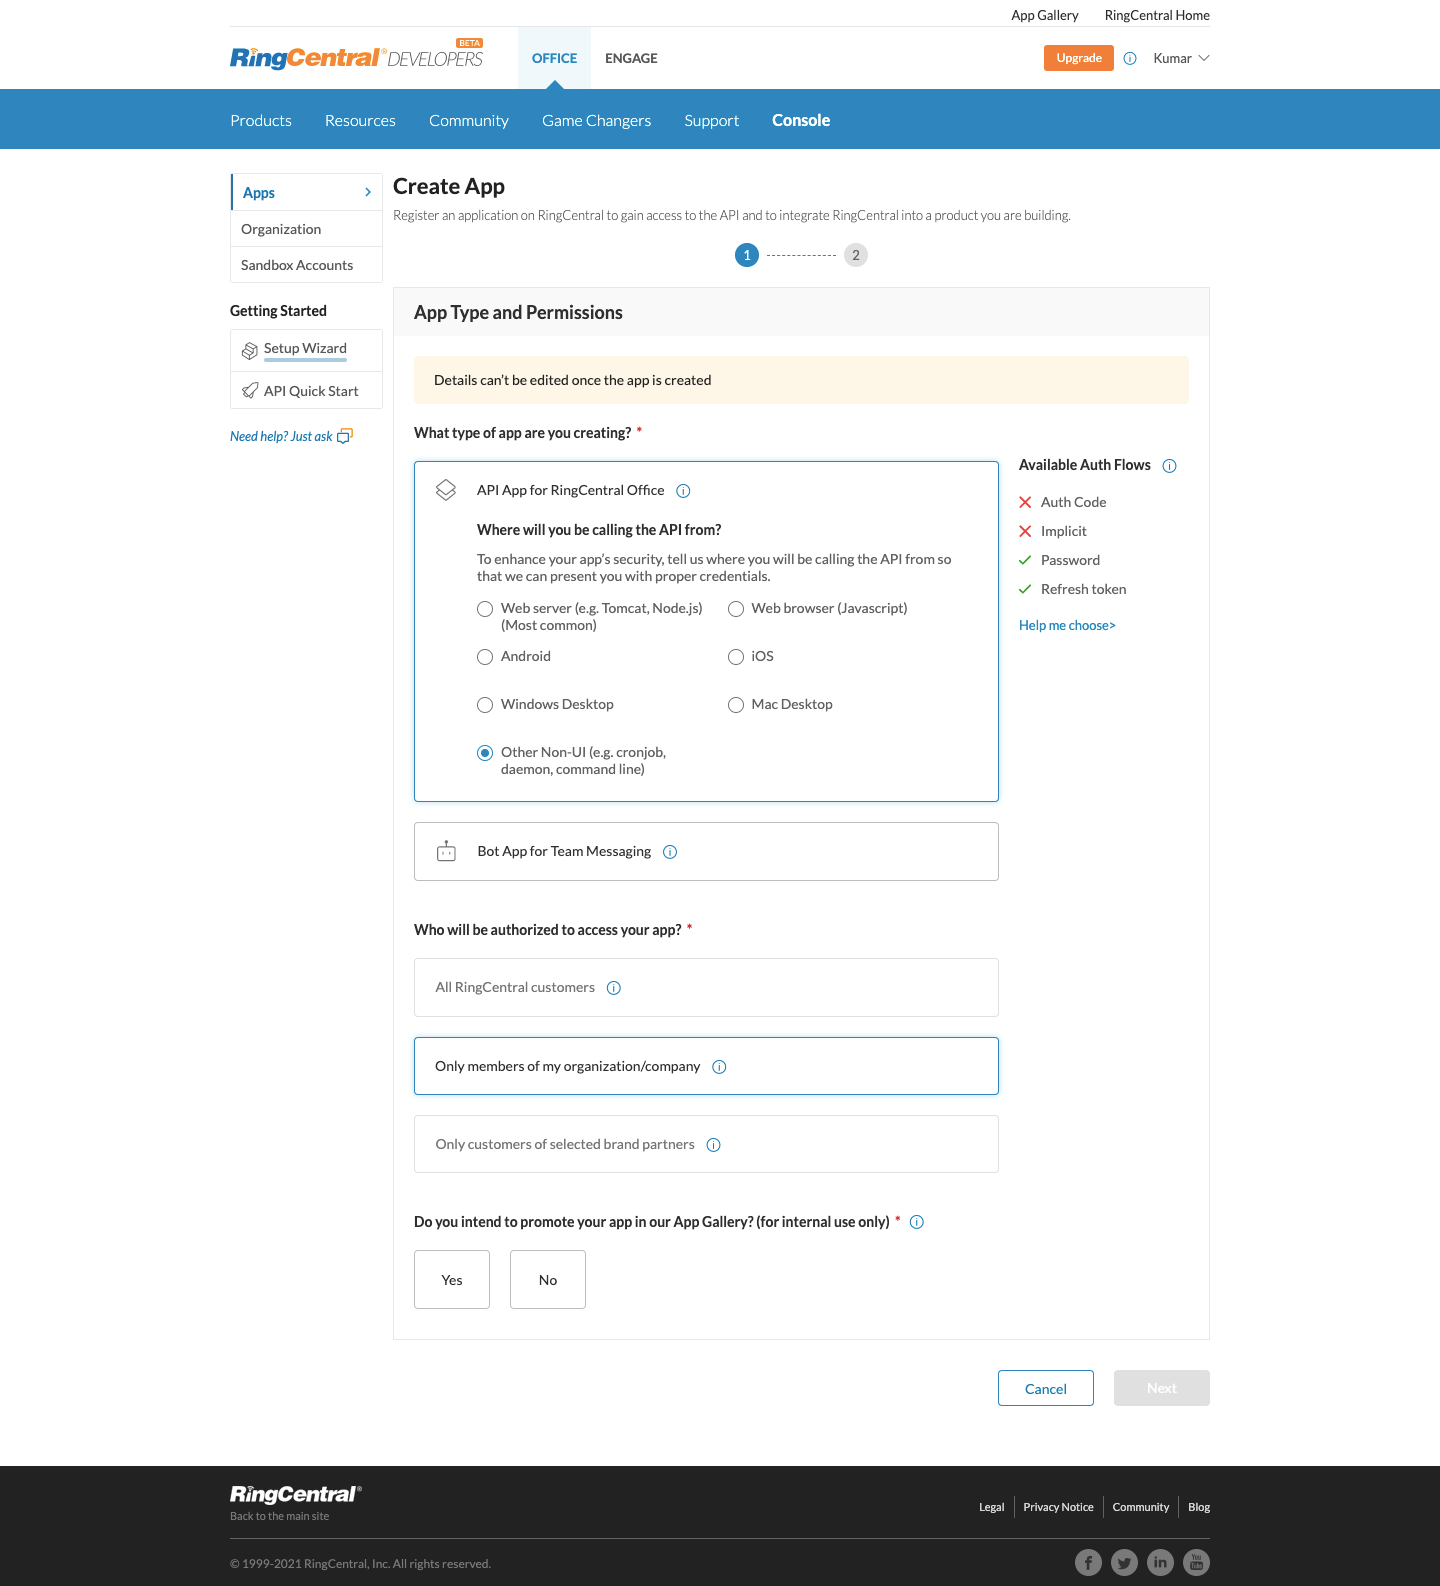The image size is (1440, 1586).
Task: Click the RingCentral Developers logo
Action: pyautogui.click(x=357, y=57)
